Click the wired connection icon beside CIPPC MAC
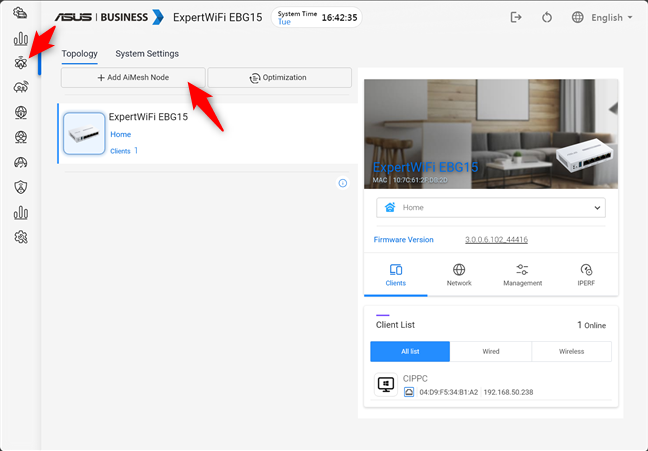648x451 pixels. pos(409,392)
